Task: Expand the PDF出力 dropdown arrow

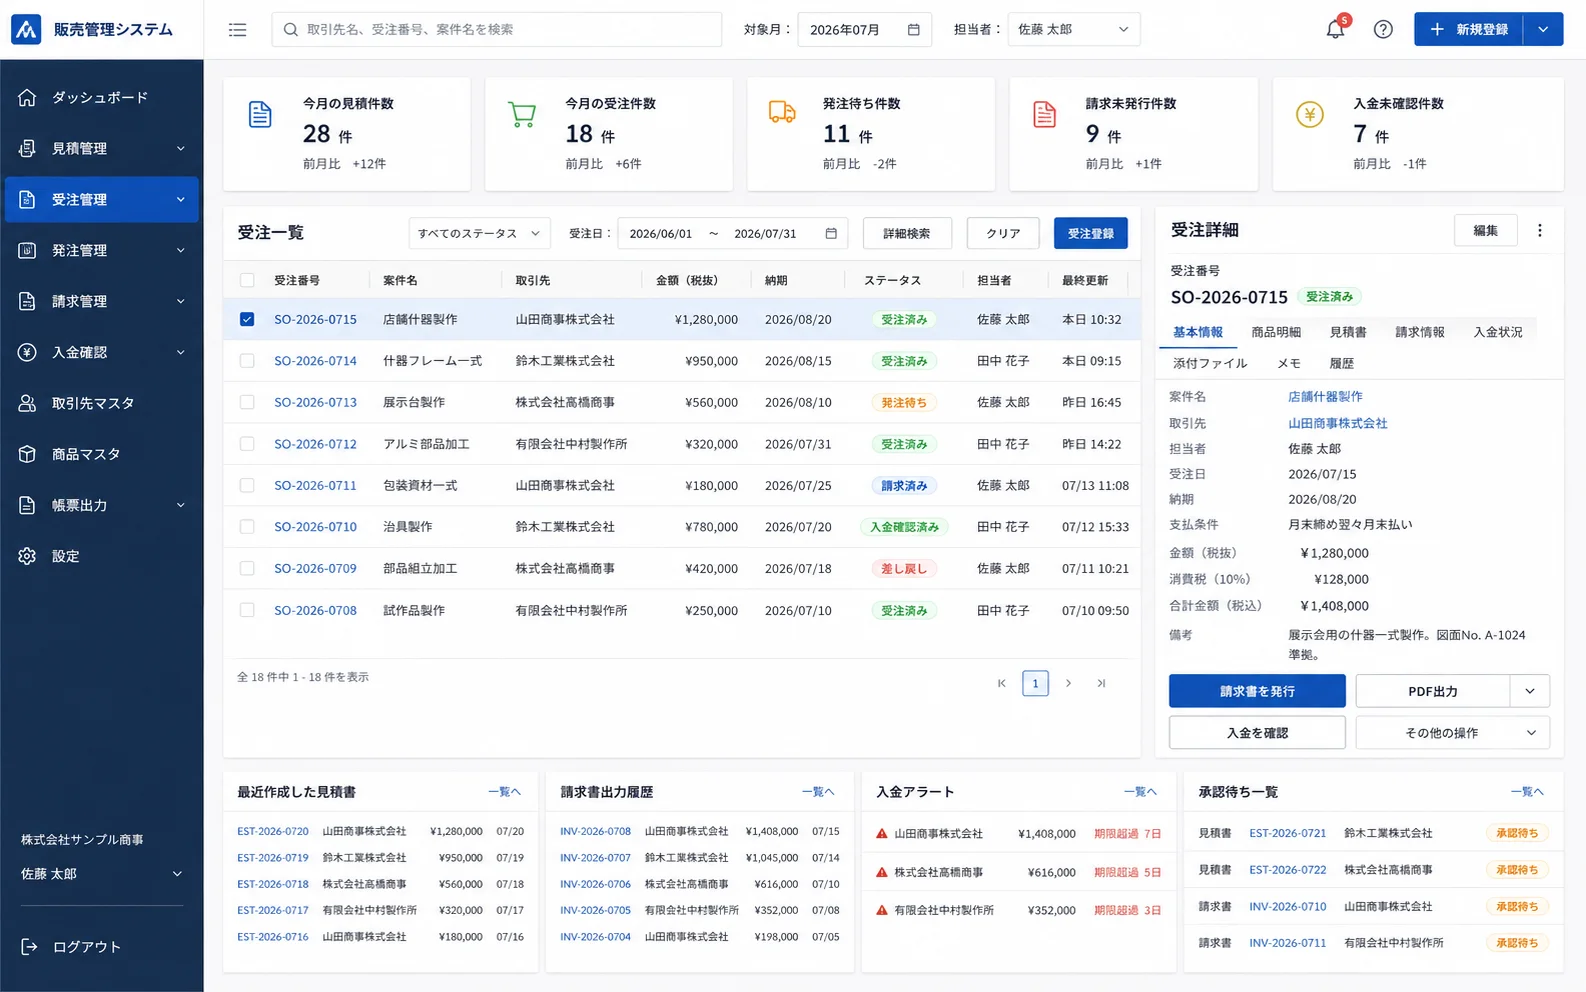Action: click(x=1530, y=691)
